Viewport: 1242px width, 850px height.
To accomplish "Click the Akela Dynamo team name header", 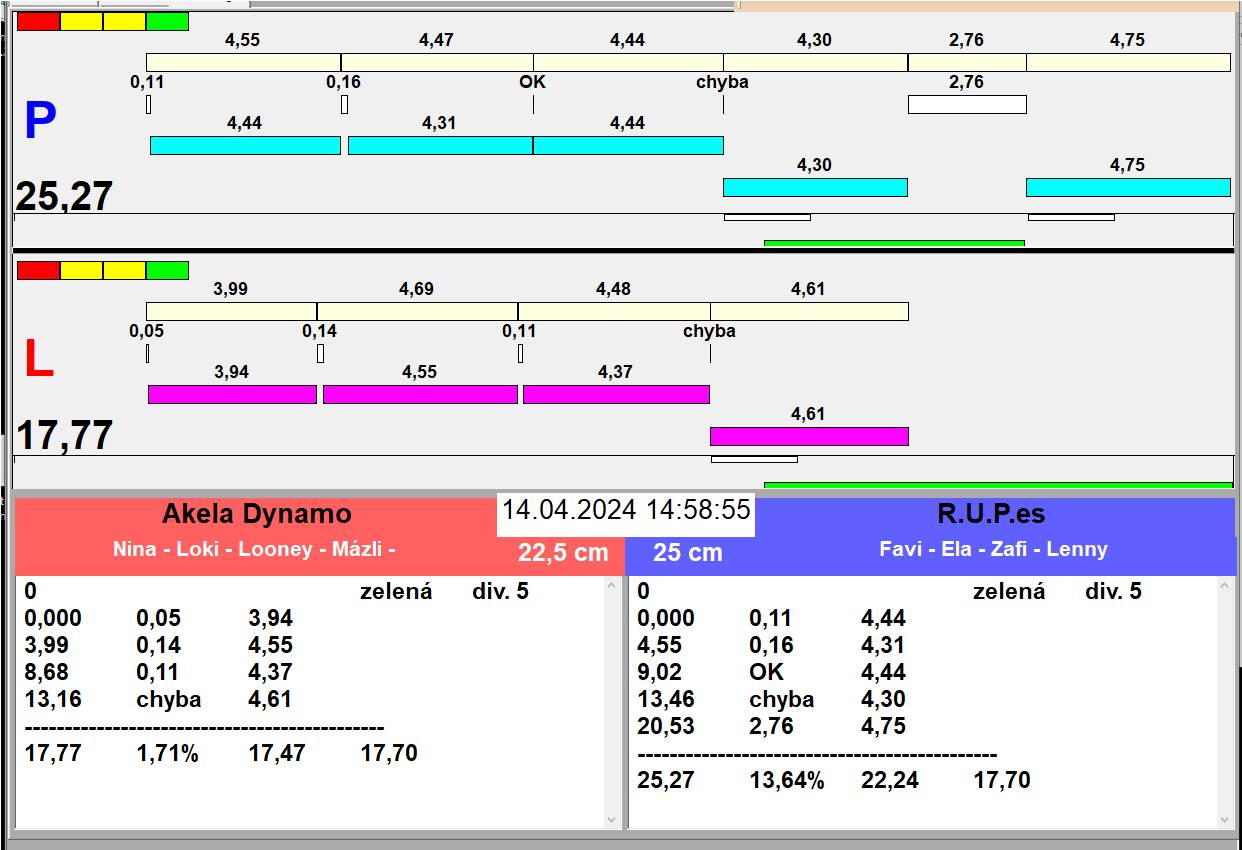I will (x=257, y=514).
